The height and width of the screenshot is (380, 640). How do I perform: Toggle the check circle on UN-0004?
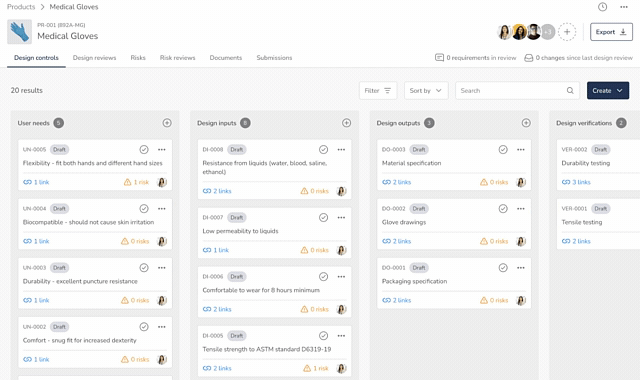(144, 209)
